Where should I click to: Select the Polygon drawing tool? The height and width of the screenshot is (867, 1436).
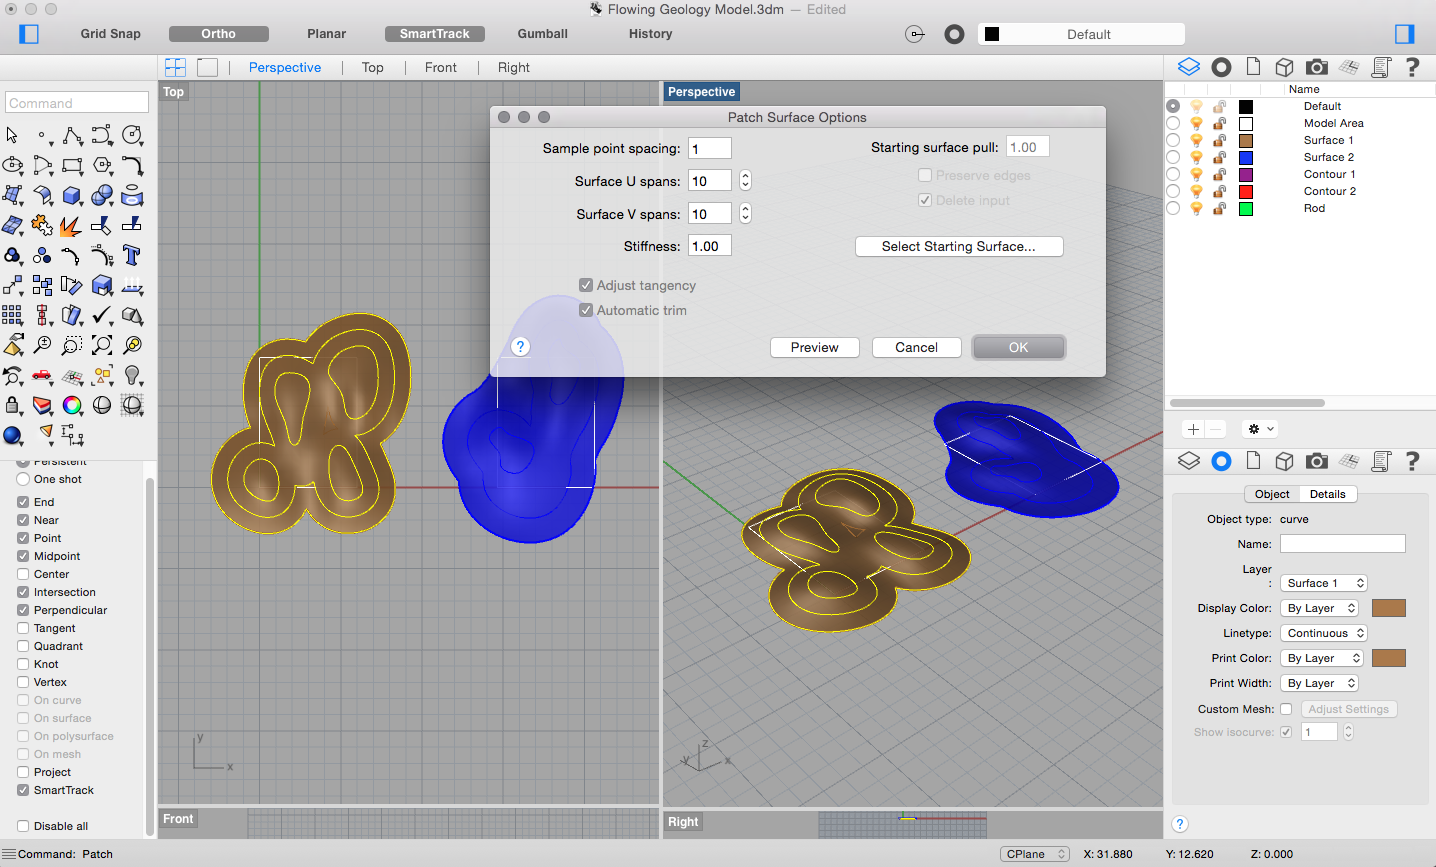pos(102,165)
